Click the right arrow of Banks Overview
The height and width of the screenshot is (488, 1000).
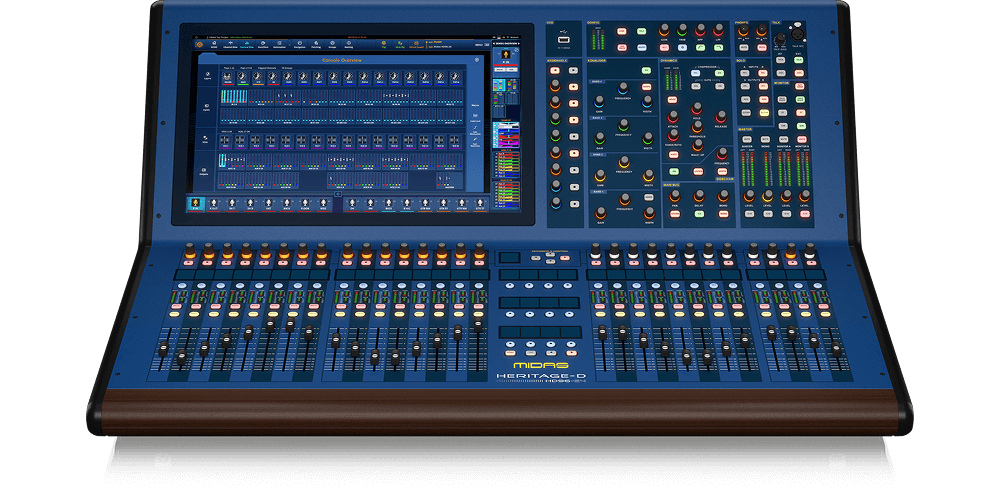point(518,43)
